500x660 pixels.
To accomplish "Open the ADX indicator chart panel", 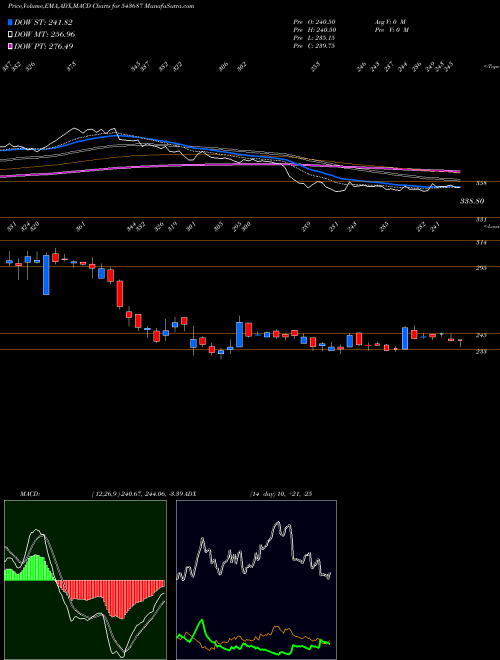I will pyautogui.click(x=256, y=580).
